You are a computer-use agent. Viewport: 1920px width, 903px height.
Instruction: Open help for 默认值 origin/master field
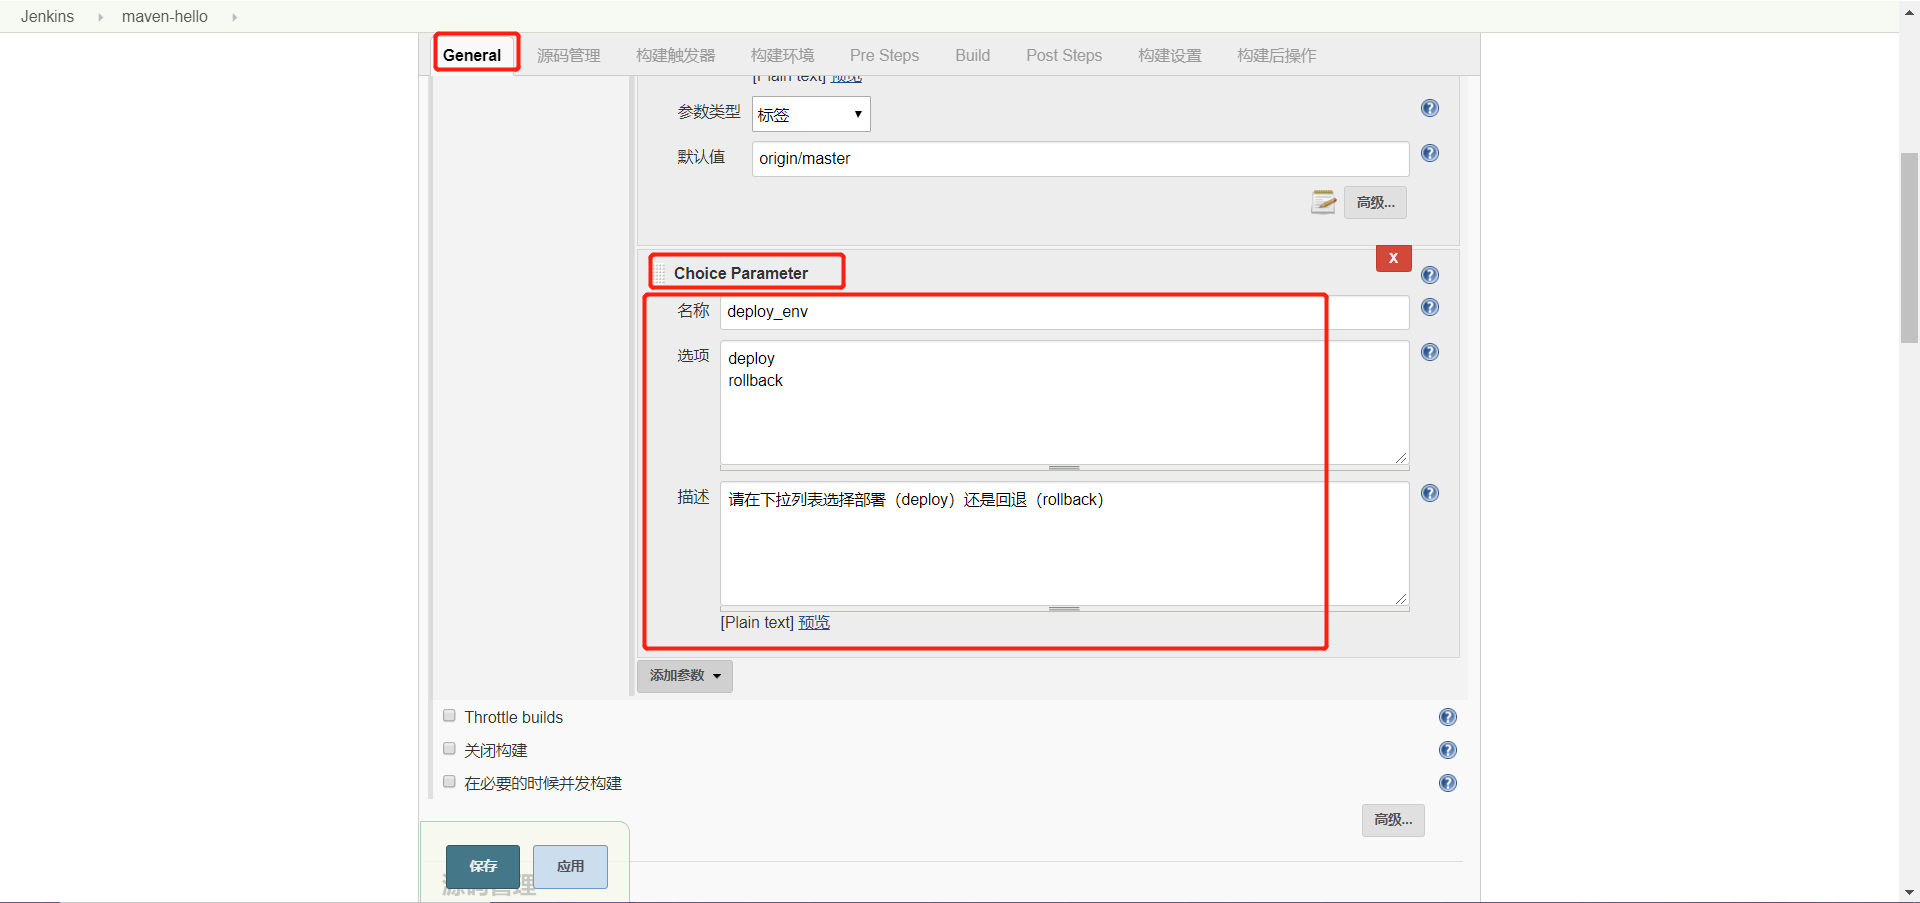(x=1430, y=153)
